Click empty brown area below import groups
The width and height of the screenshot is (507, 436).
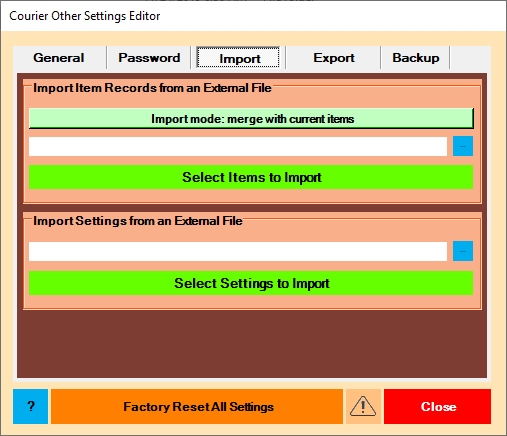pos(252,344)
